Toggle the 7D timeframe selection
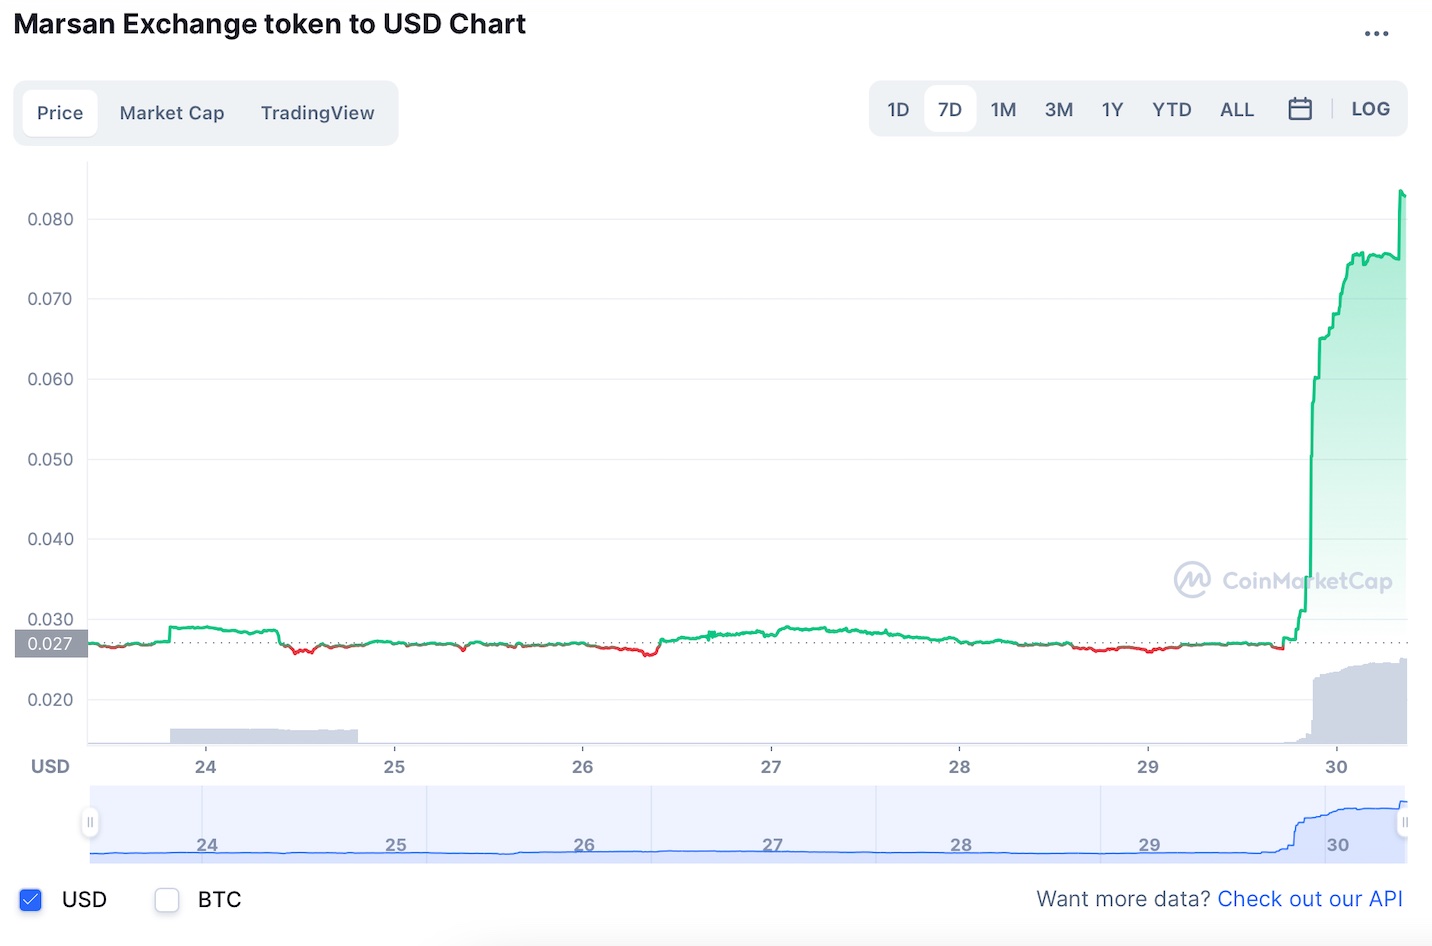The height and width of the screenshot is (946, 1432). pyautogui.click(x=949, y=108)
